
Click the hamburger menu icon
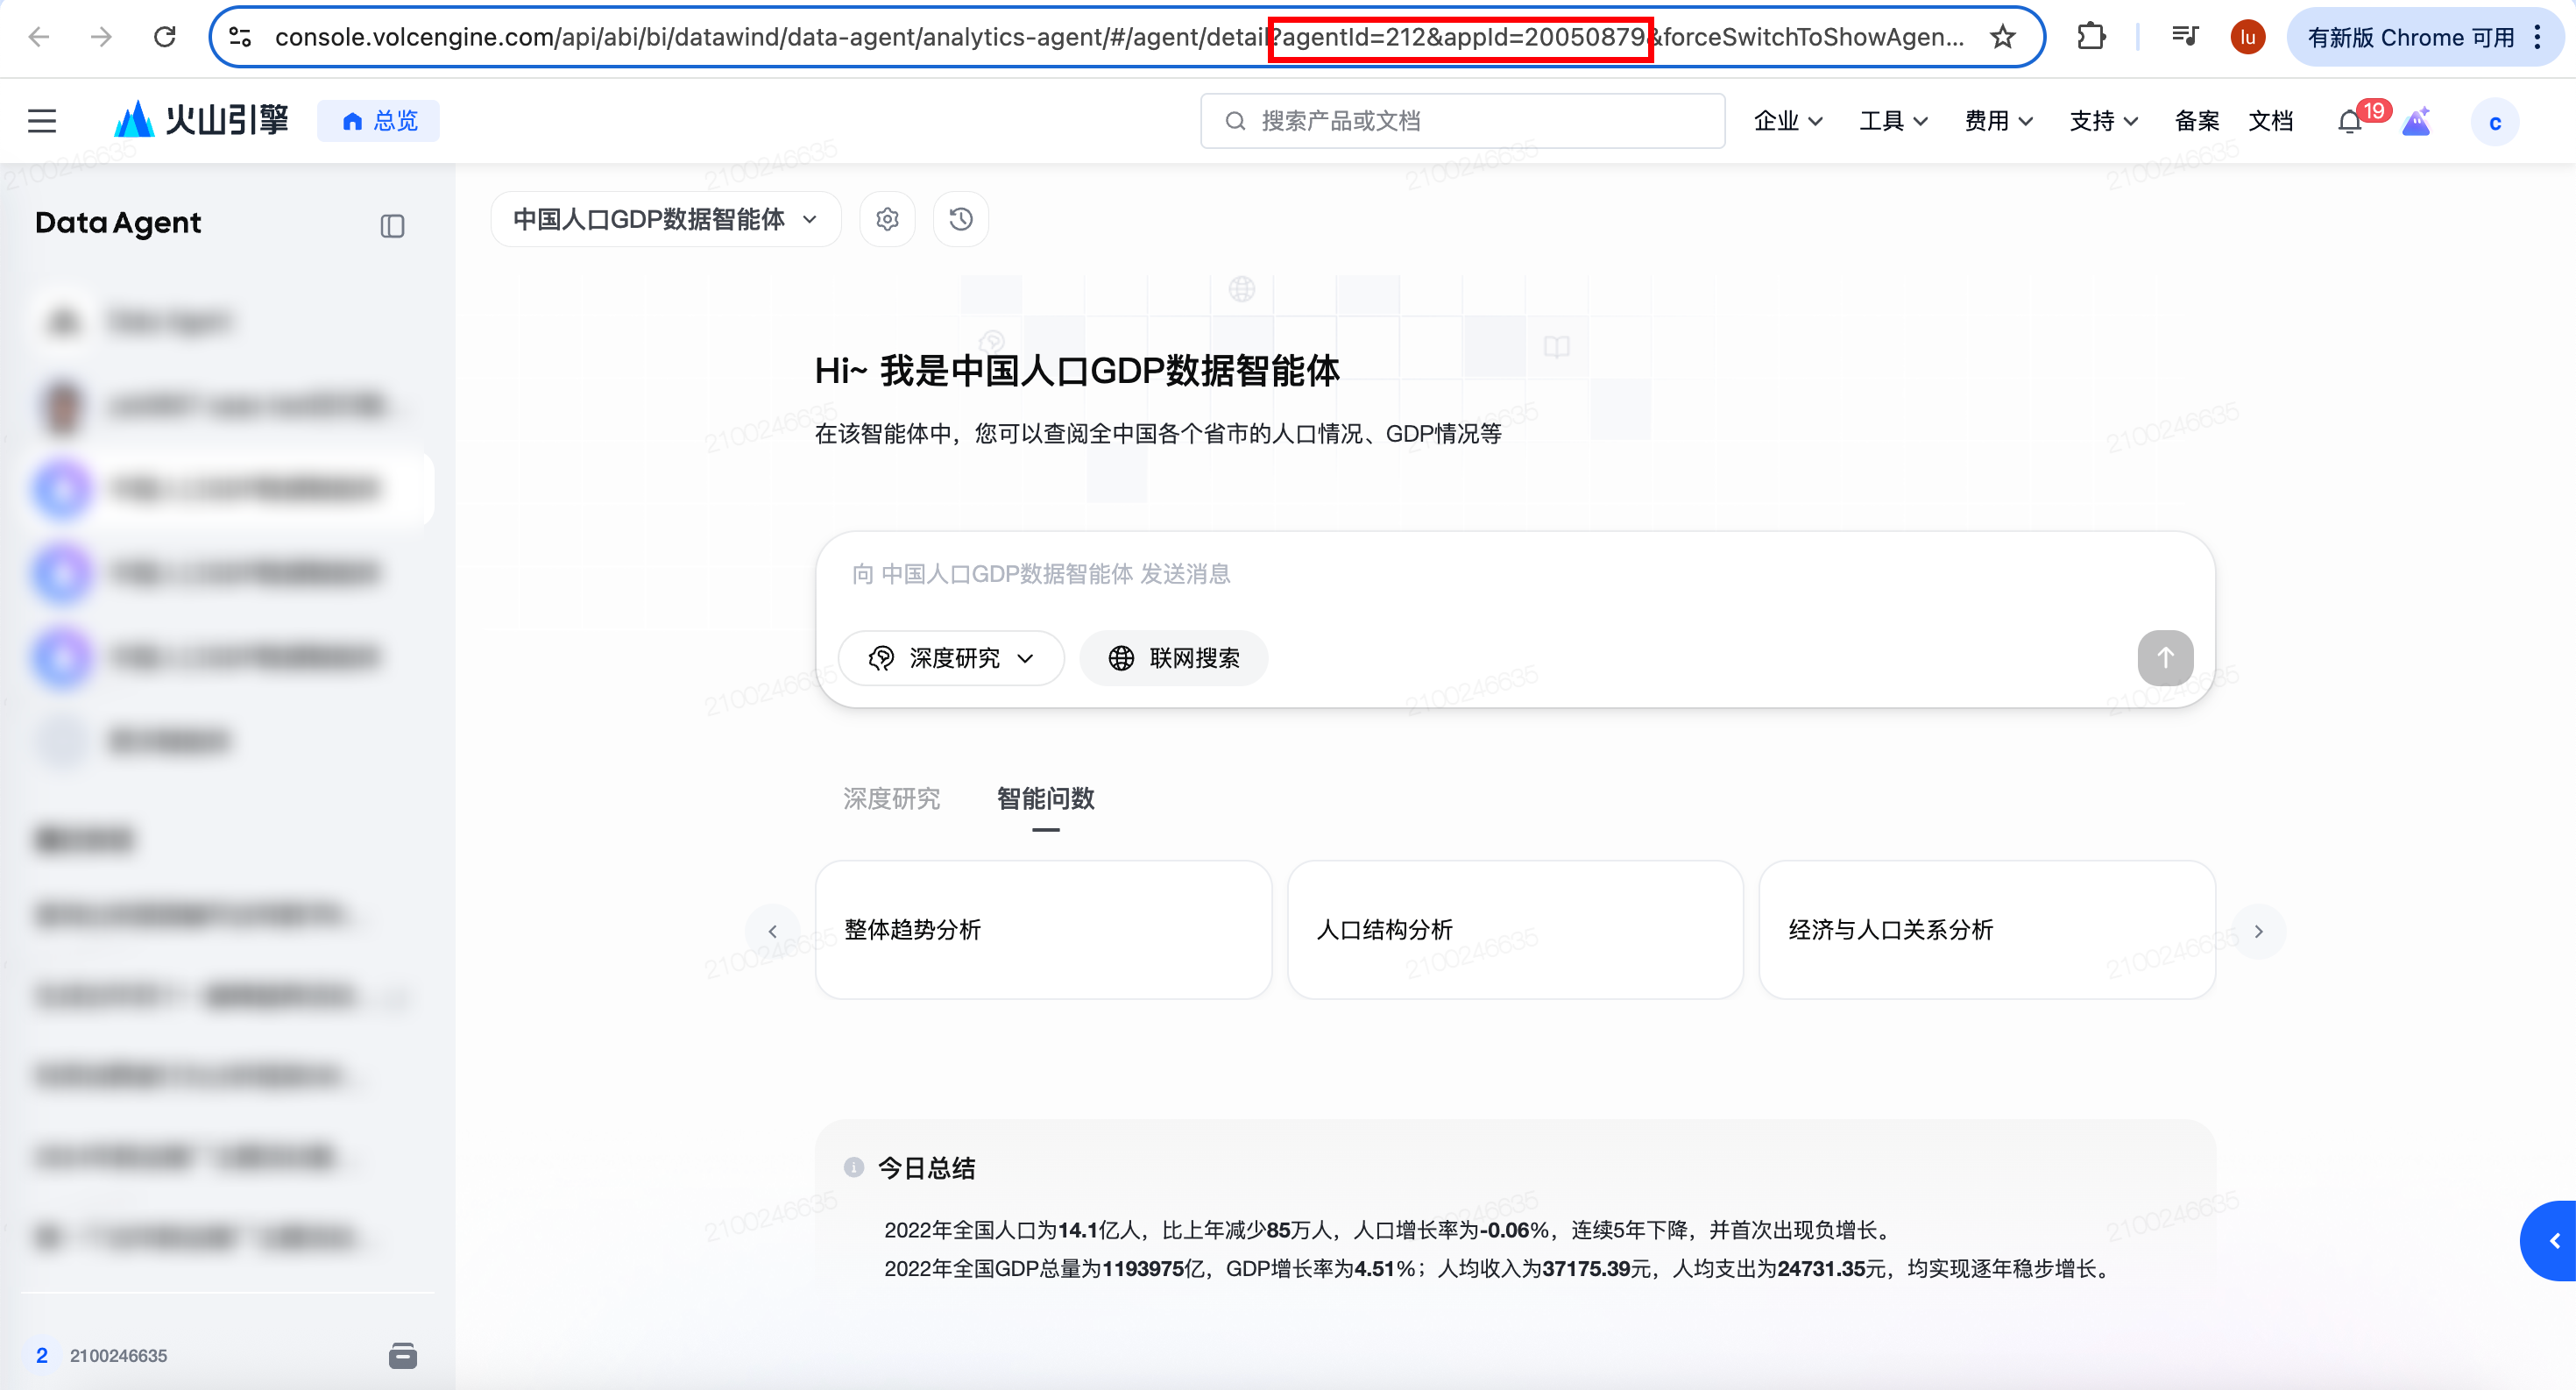(x=42, y=122)
